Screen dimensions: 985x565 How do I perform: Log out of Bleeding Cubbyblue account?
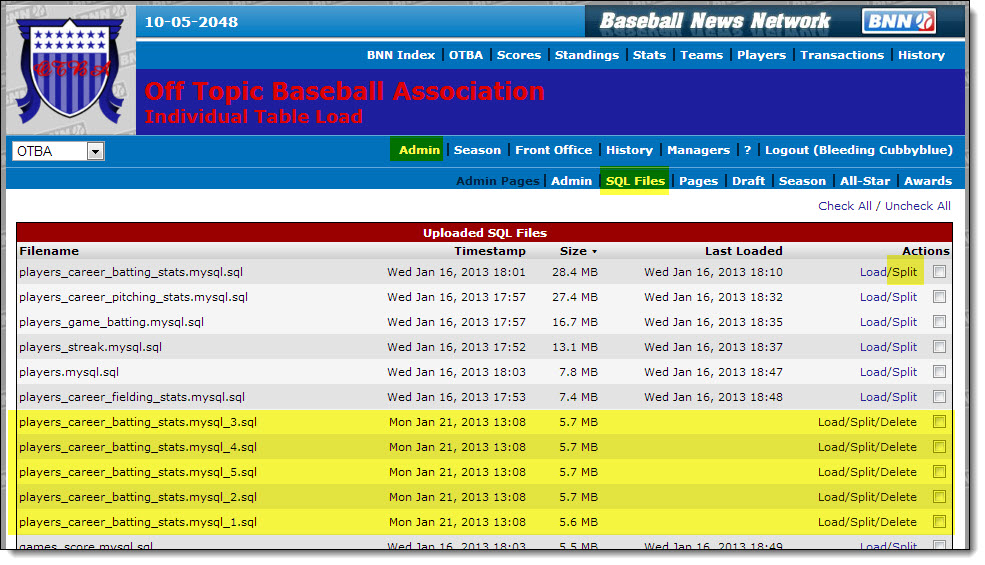[x=858, y=150]
